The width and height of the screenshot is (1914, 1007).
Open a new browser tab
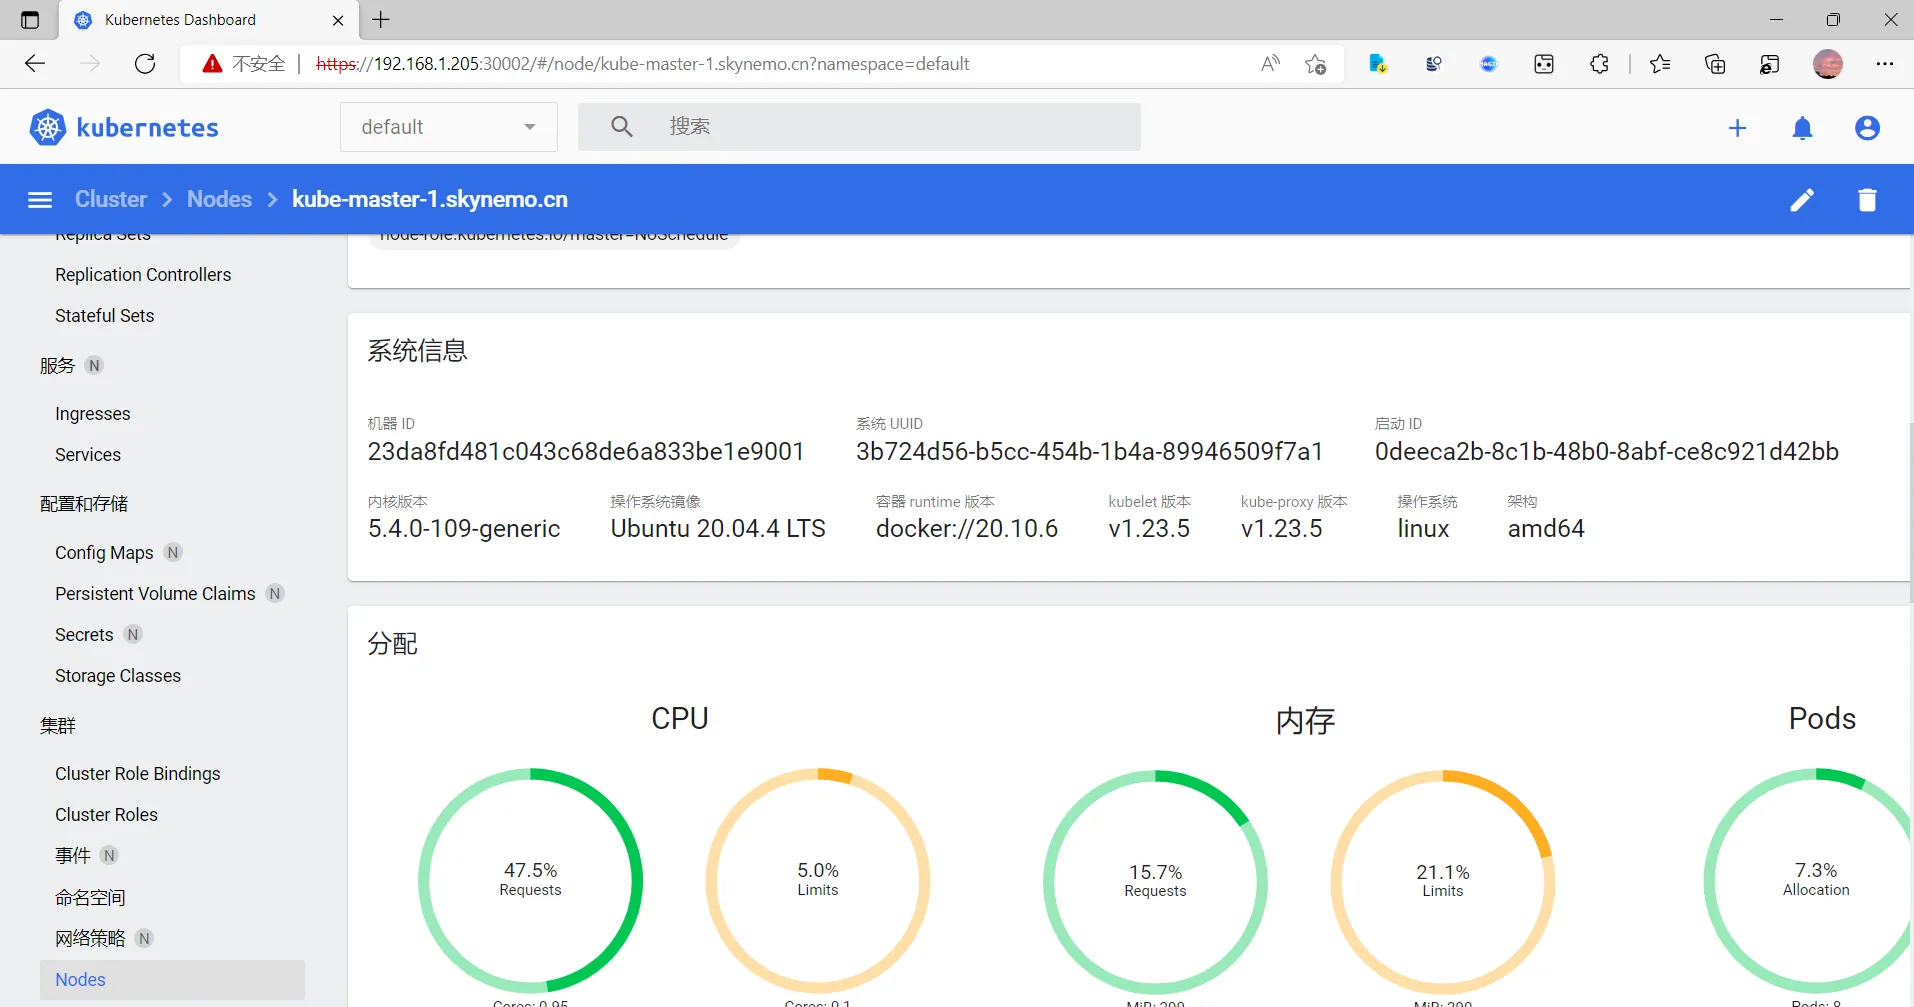[x=381, y=20]
